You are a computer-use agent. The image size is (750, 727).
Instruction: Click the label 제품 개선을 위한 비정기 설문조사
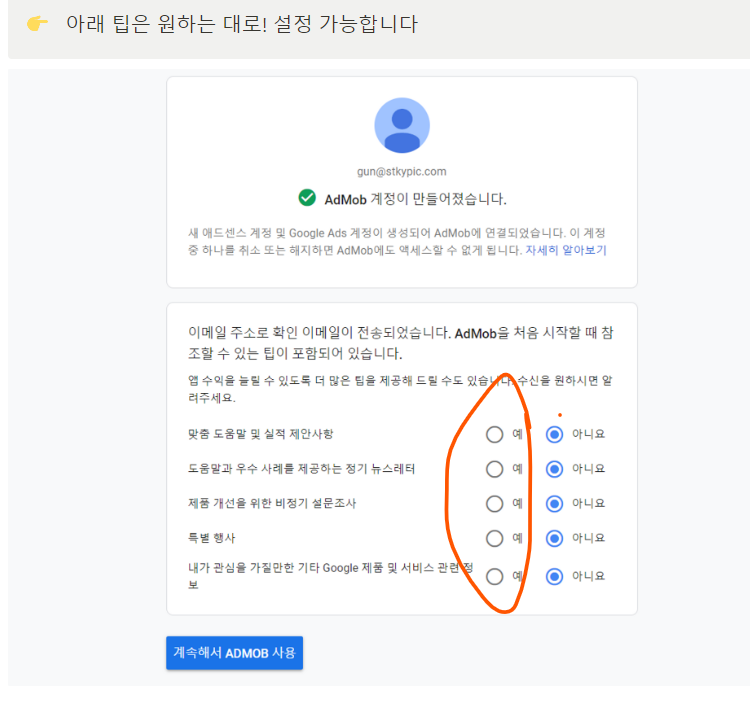pos(272,504)
